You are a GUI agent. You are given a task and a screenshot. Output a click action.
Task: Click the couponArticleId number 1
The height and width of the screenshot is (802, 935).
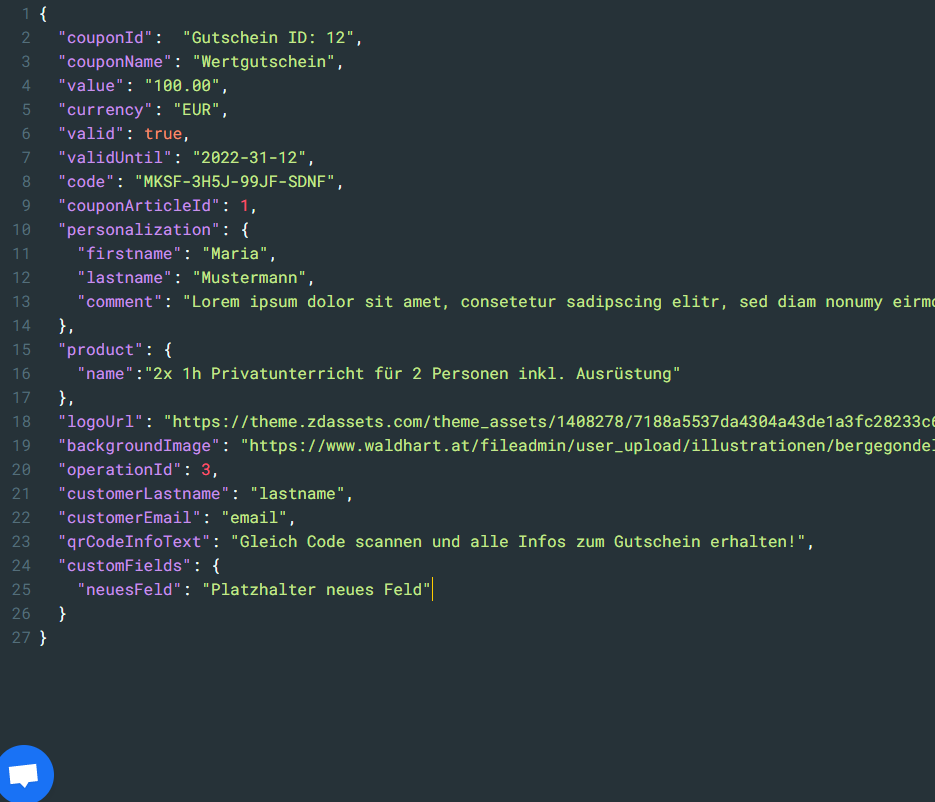[x=243, y=206]
